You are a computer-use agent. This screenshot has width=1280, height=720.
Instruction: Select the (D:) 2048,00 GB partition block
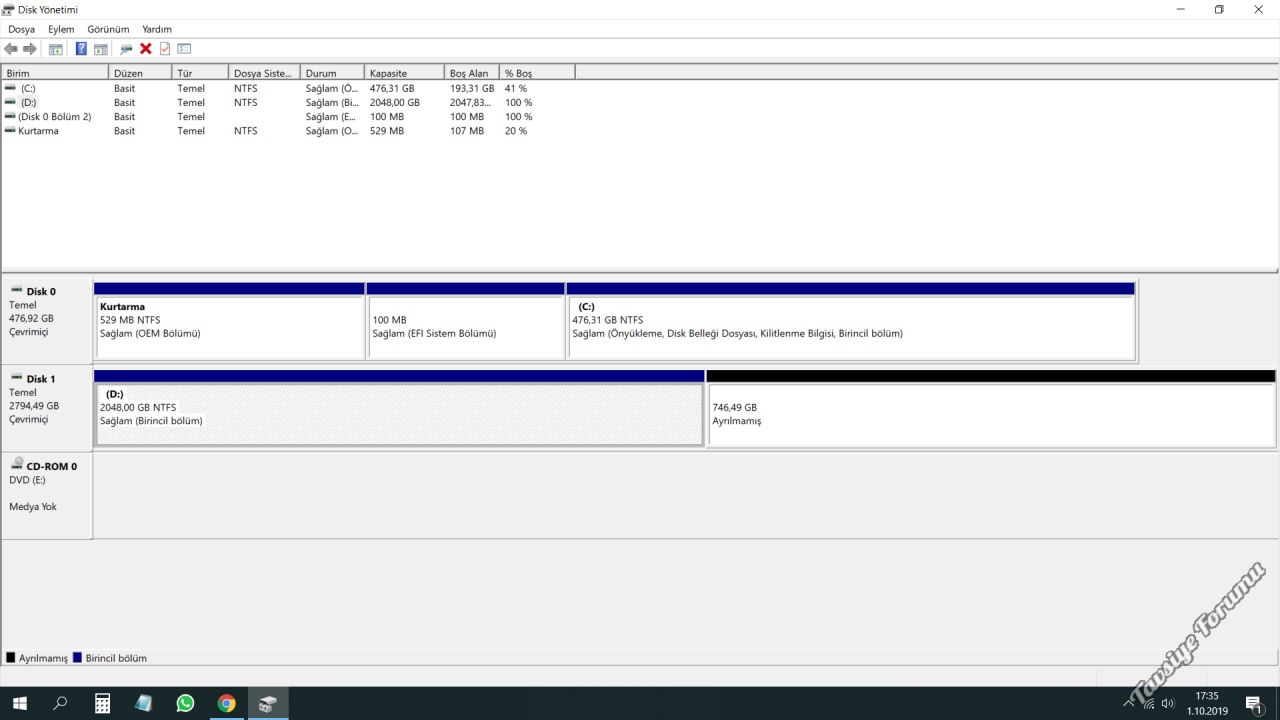click(399, 408)
